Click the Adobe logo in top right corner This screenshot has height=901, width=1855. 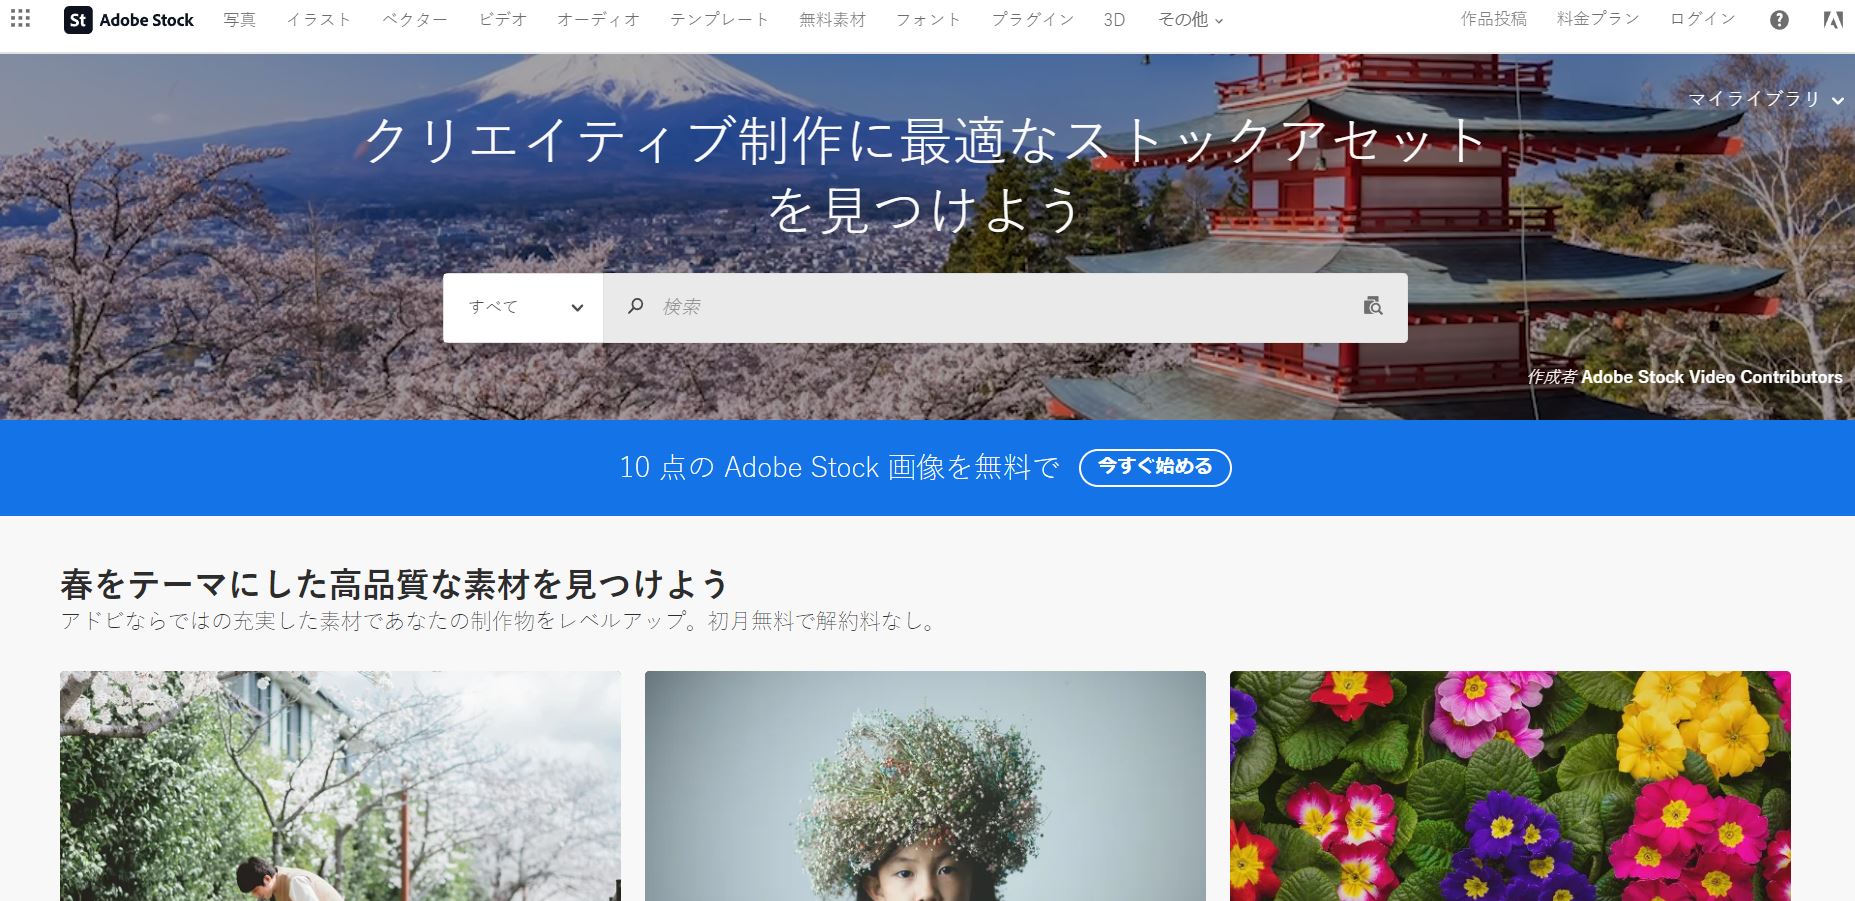click(1835, 18)
